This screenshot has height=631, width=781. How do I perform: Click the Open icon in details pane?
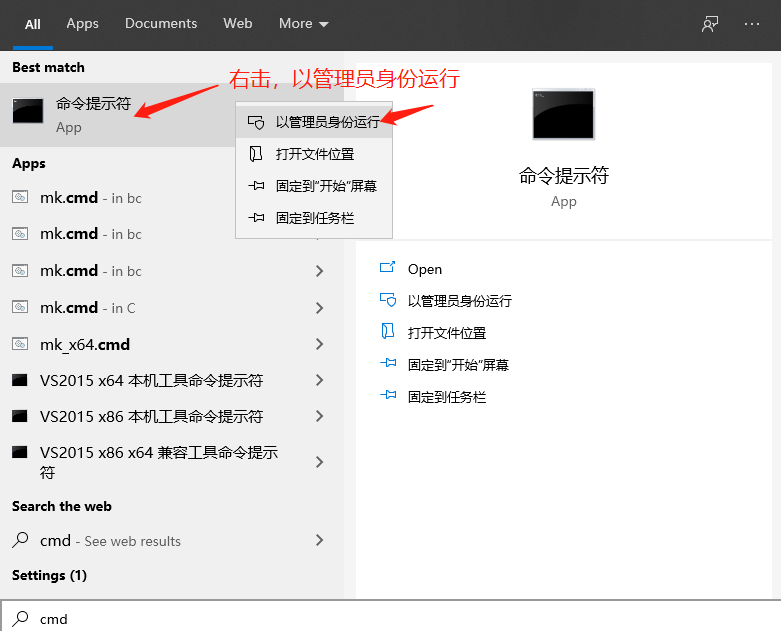(388, 267)
